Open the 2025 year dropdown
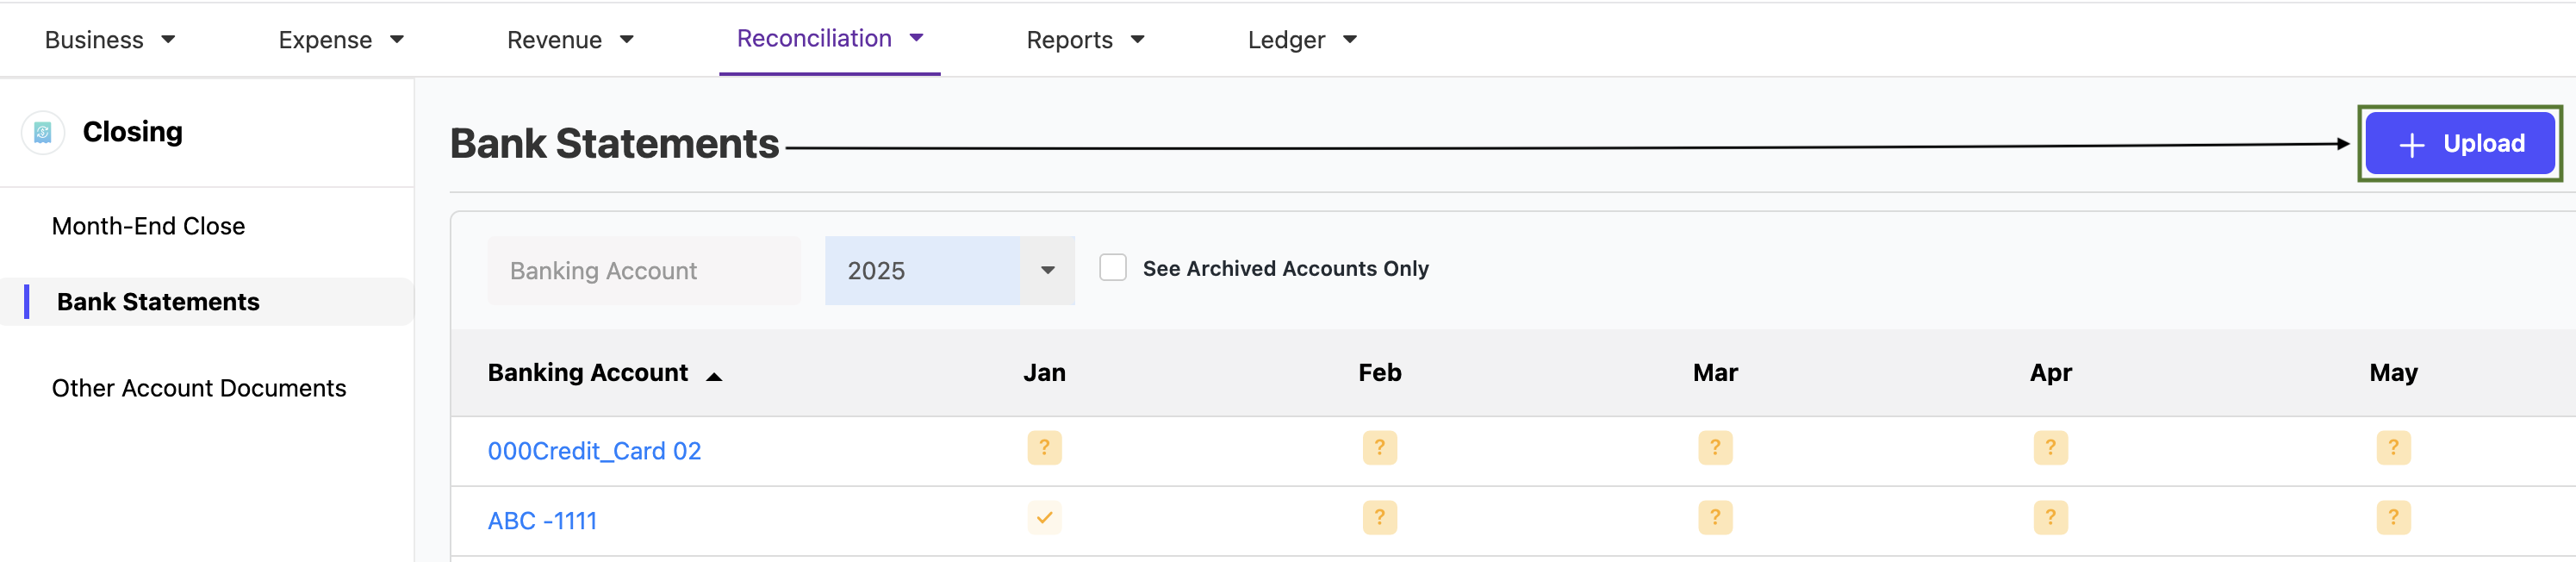Image resolution: width=2576 pixels, height=562 pixels. (949, 270)
